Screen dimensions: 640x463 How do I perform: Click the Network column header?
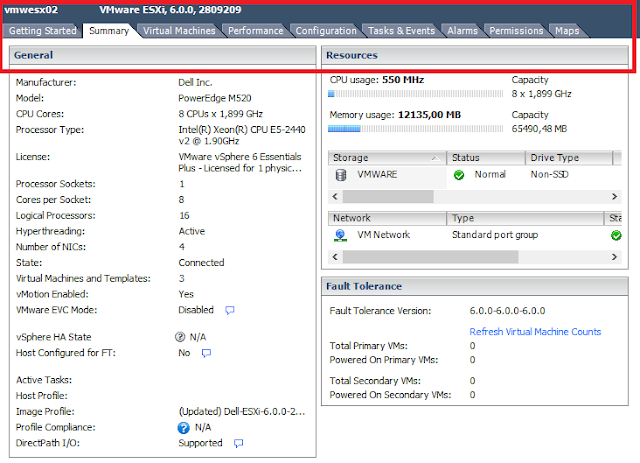tap(387, 218)
